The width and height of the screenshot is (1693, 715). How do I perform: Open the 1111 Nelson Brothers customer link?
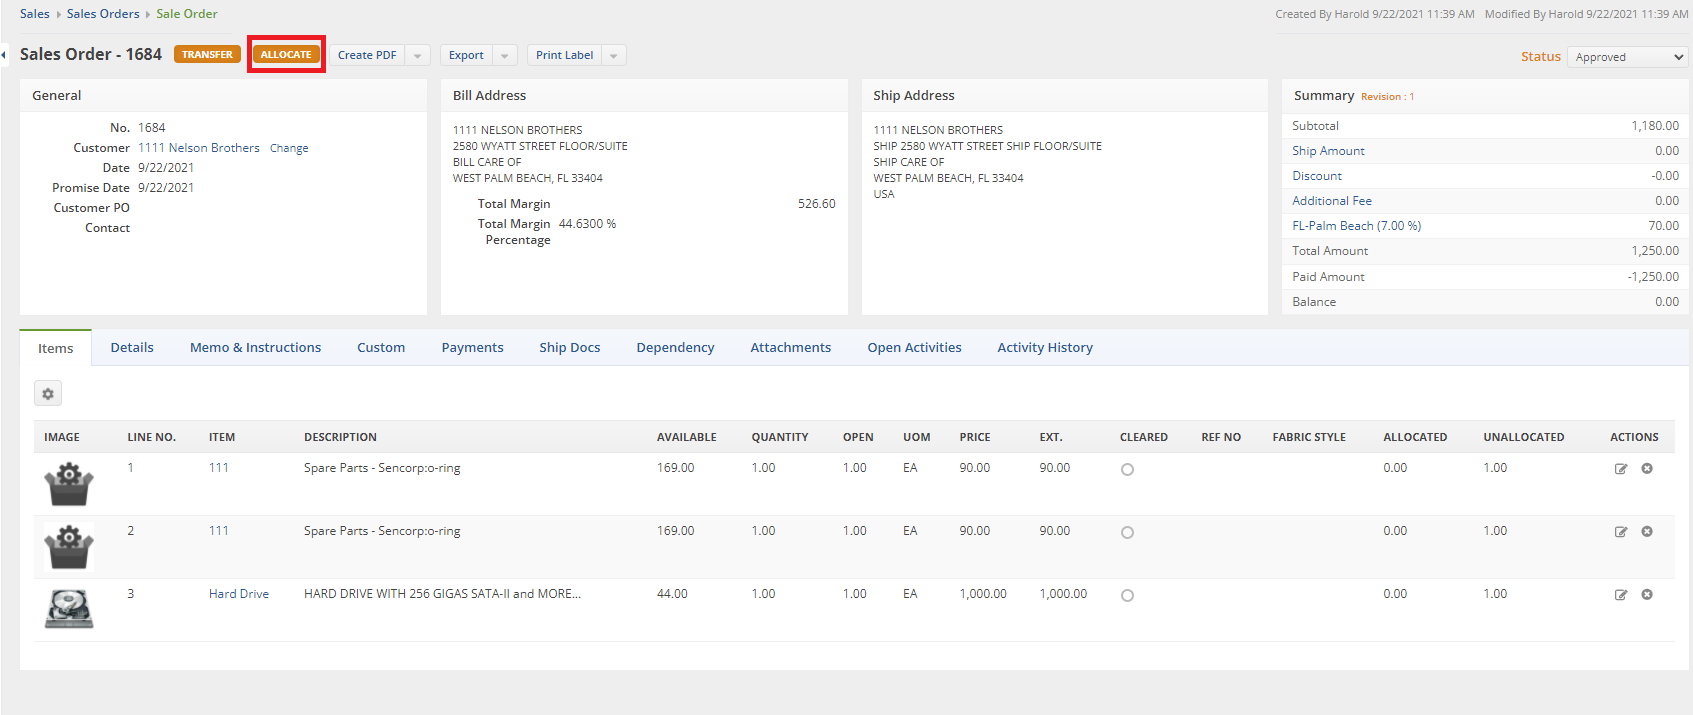point(198,148)
